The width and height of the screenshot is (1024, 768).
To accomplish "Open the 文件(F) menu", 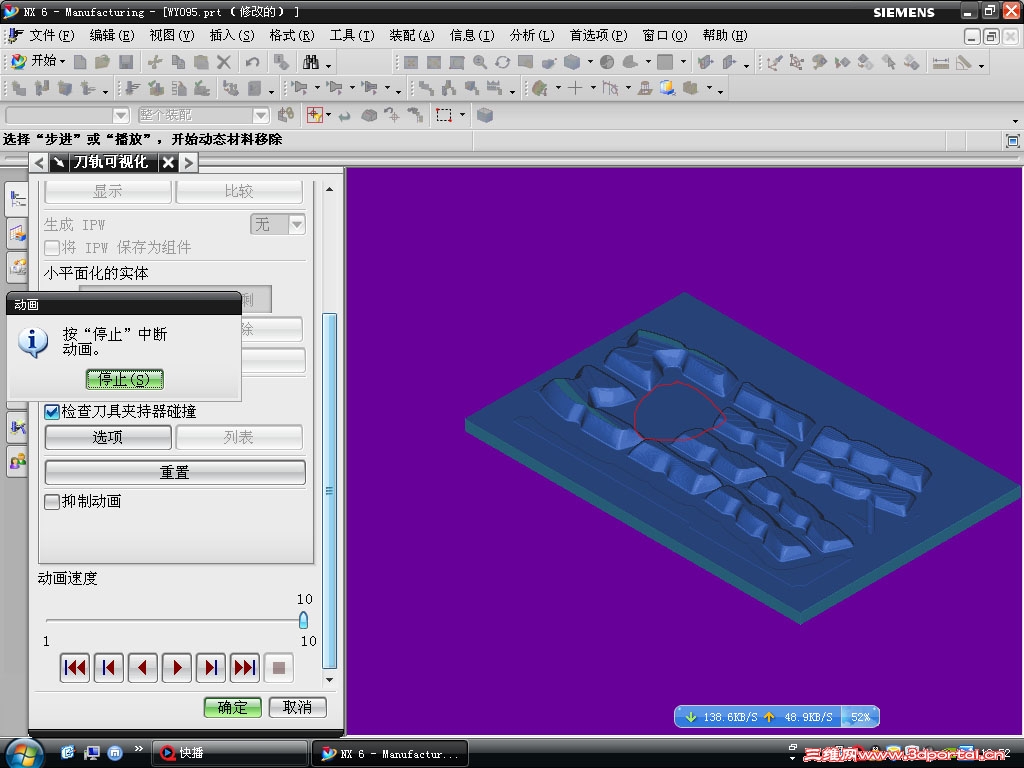I will (52, 35).
